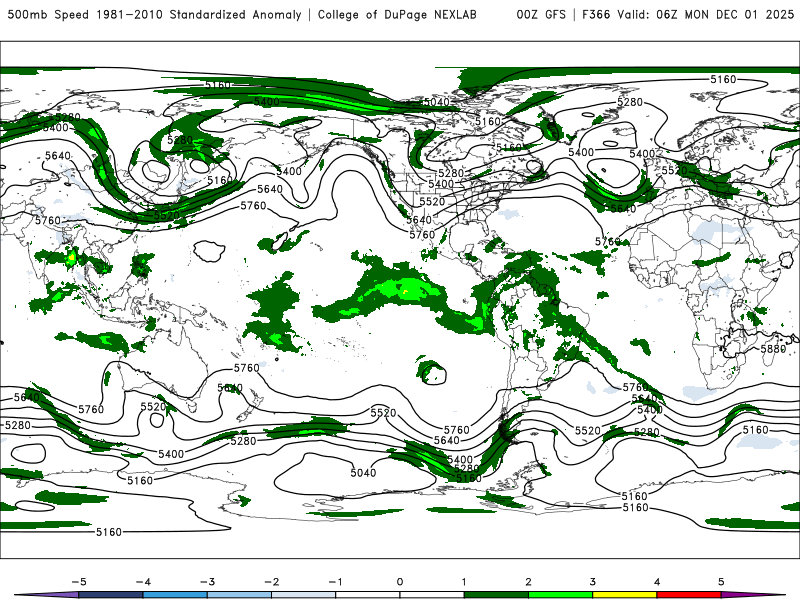Screen dimensions: 800x600
Task: Click the blue -4 to -3 colorbar segment
Action: click(x=175, y=595)
